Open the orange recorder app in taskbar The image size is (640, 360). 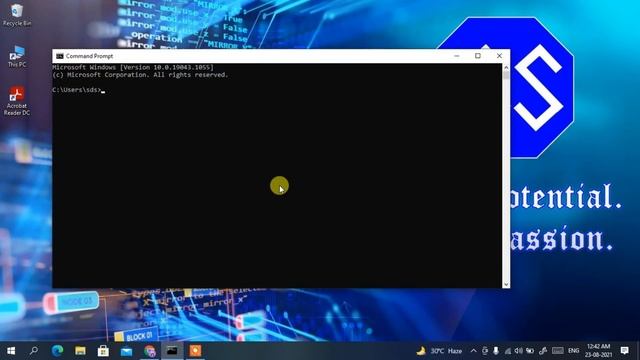195,351
